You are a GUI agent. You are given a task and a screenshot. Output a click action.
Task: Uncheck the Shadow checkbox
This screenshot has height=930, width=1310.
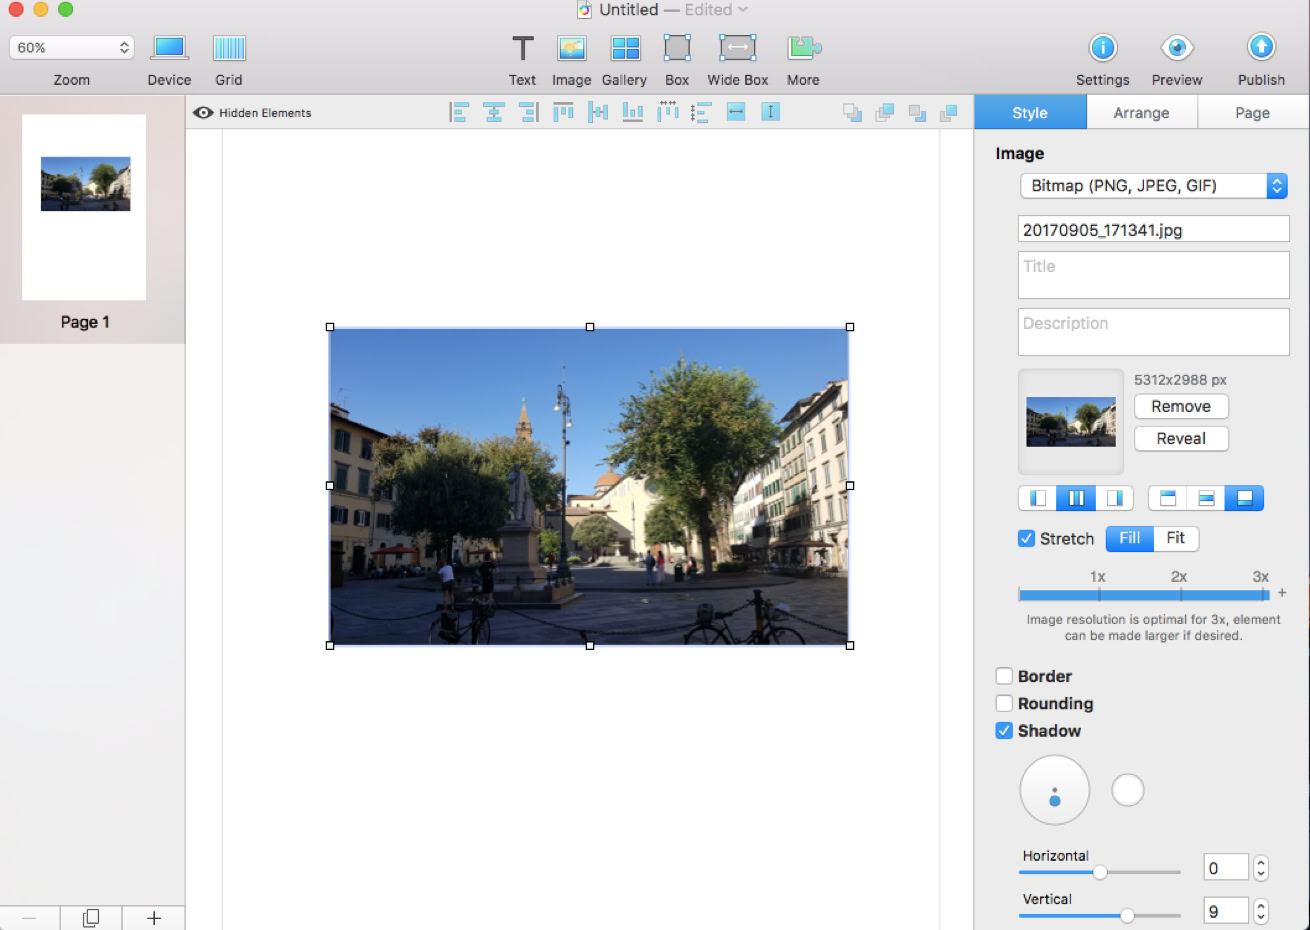click(x=1005, y=731)
